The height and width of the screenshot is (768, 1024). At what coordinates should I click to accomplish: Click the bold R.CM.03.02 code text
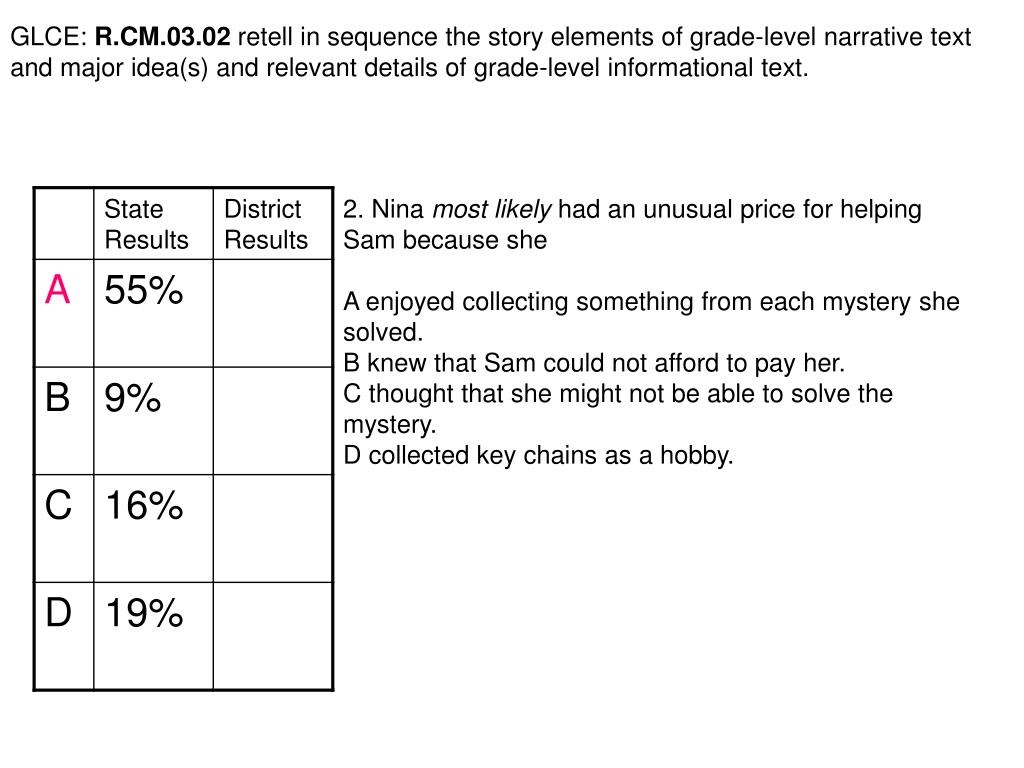click(163, 37)
